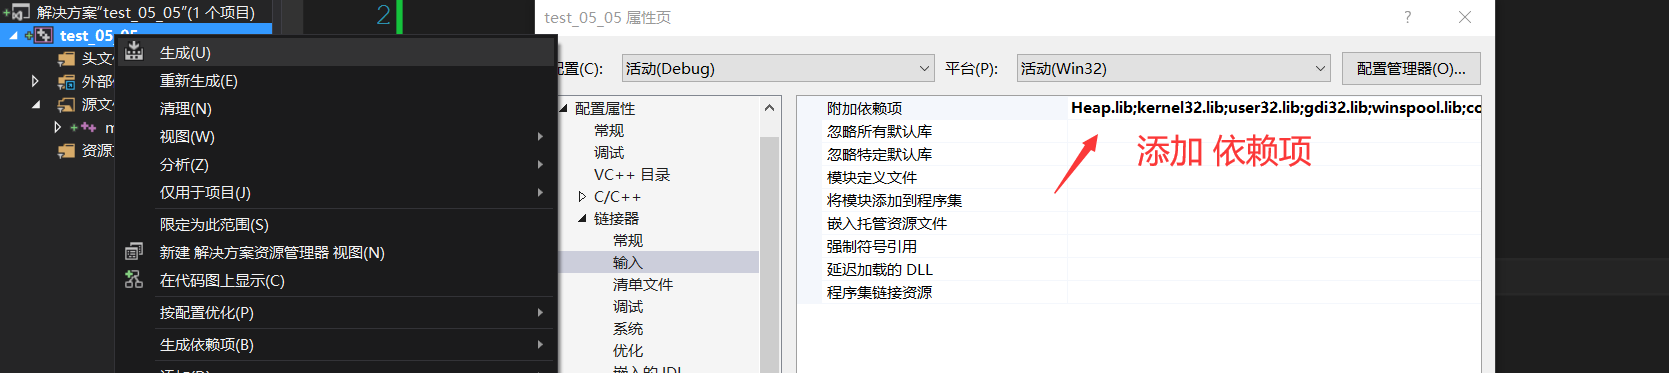1669x373 pixels.
Task: Open the 分析(Z) submenu
Action: 336,164
